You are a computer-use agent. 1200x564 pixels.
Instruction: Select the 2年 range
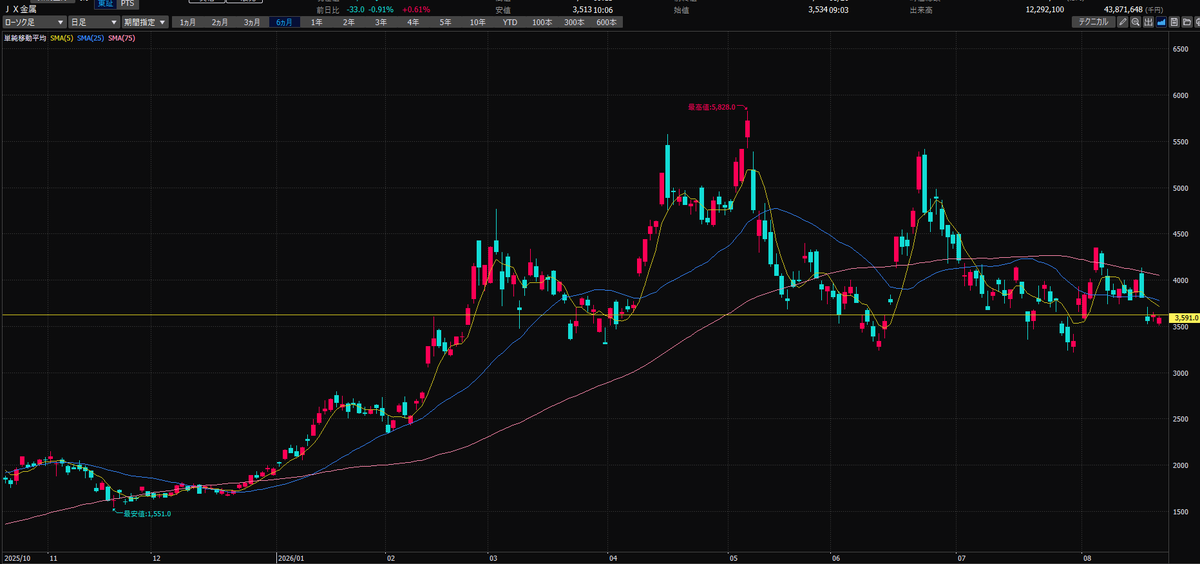pyautogui.click(x=348, y=22)
